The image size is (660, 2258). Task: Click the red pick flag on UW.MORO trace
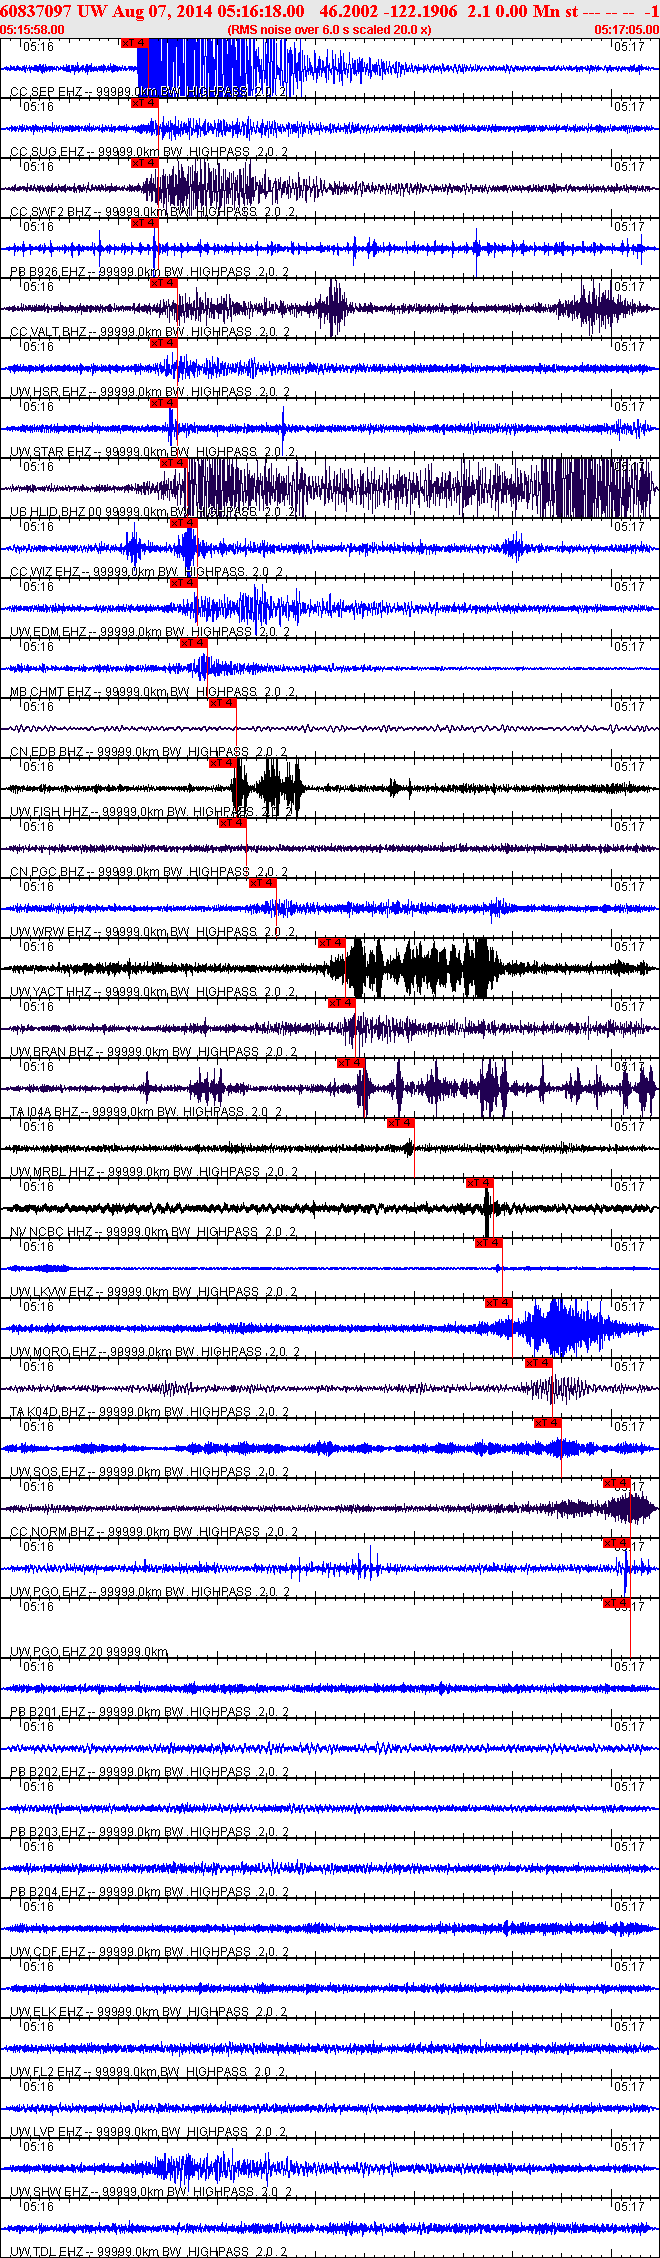coord(499,1303)
